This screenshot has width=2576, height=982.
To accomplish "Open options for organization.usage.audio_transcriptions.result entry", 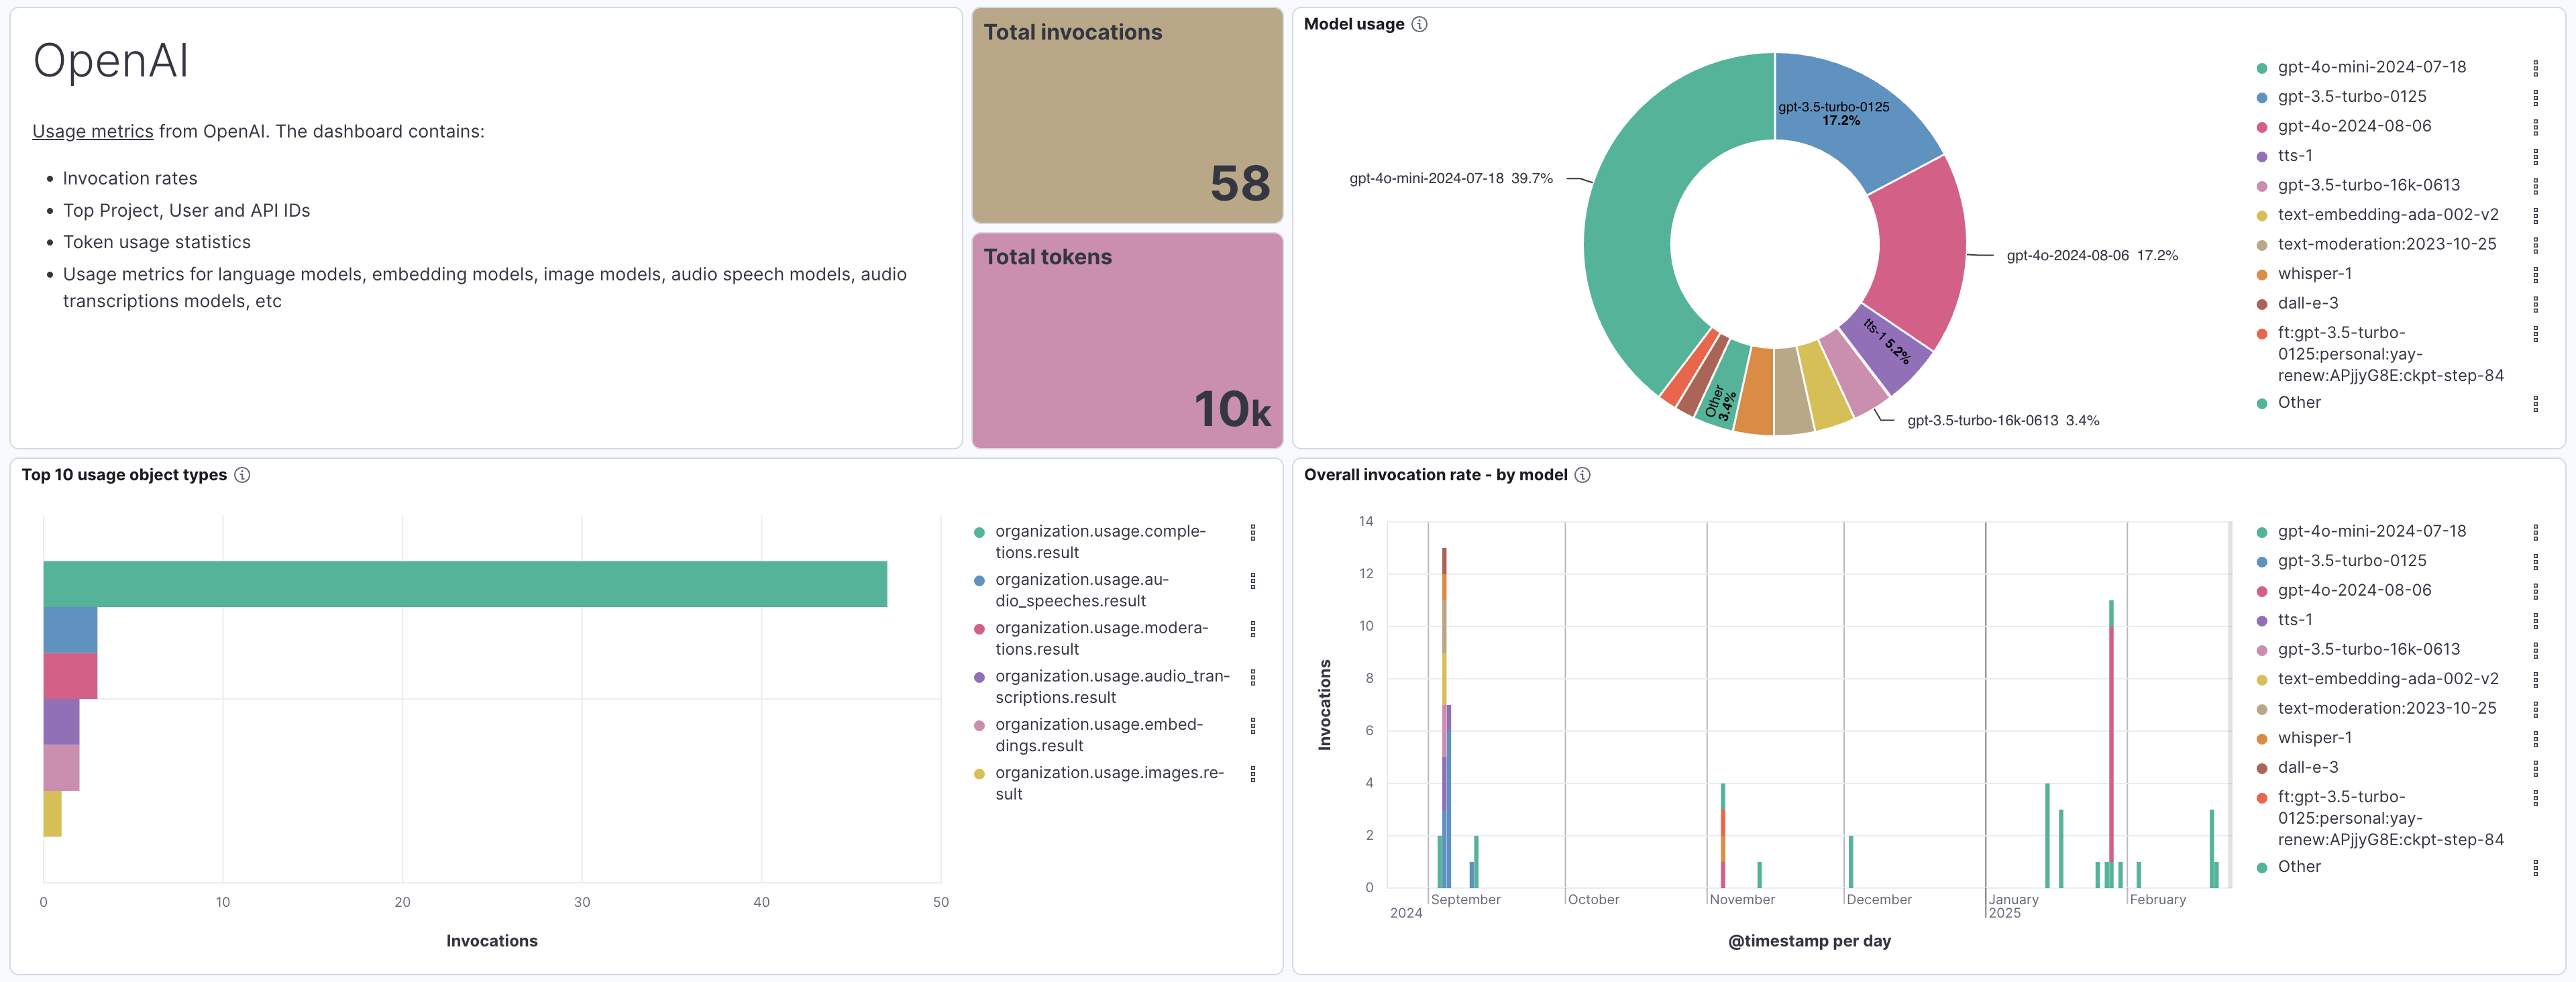I will [x=1252, y=678].
